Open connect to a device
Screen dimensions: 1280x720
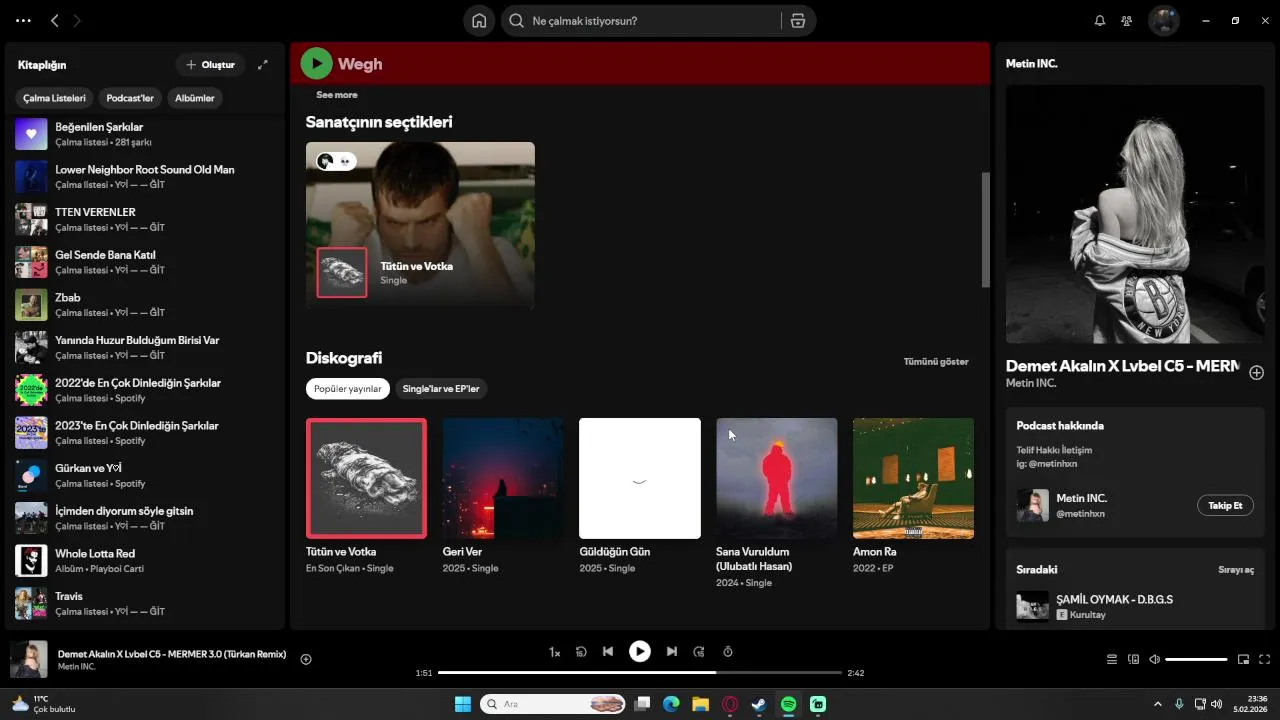pyautogui.click(x=1134, y=659)
